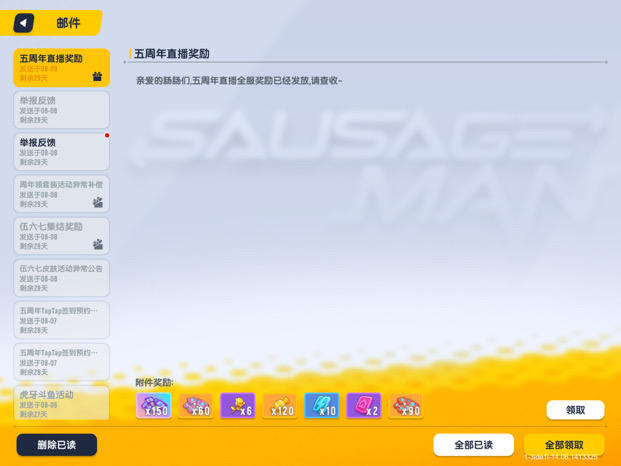The image size is (621, 466).
Task: Select the x60 reward icon
Action: (196, 405)
